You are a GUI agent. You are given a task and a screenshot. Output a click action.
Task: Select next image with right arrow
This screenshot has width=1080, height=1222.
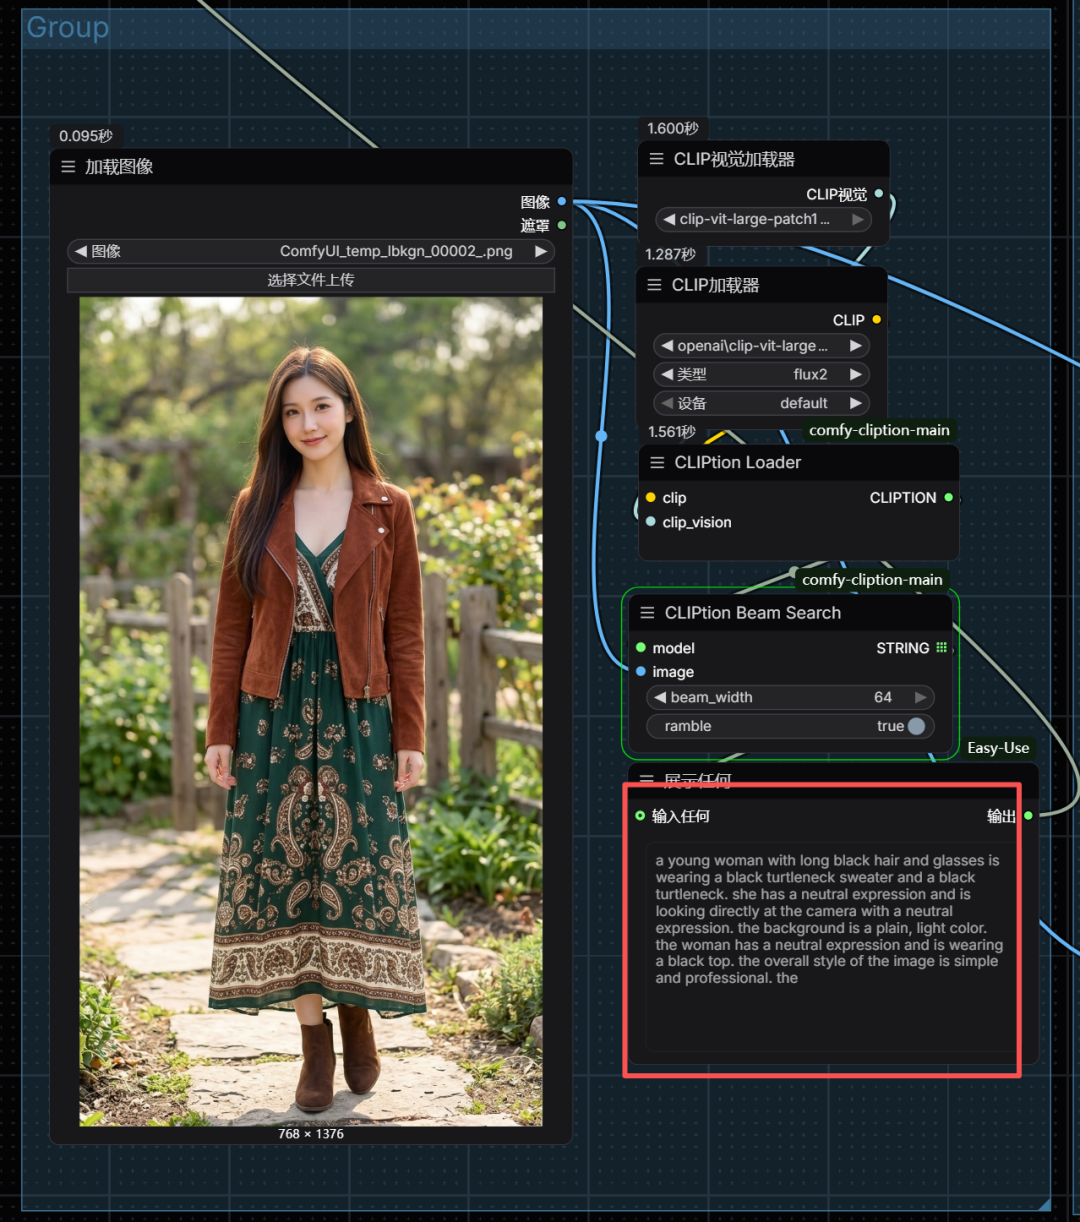coord(540,251)
